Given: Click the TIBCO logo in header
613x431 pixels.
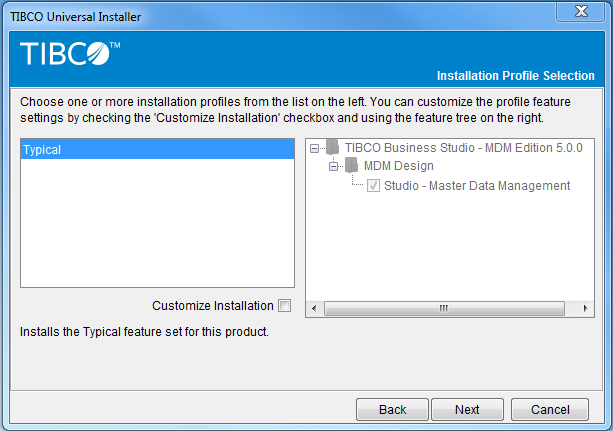Looking at the screenshot, I should 70,54.
